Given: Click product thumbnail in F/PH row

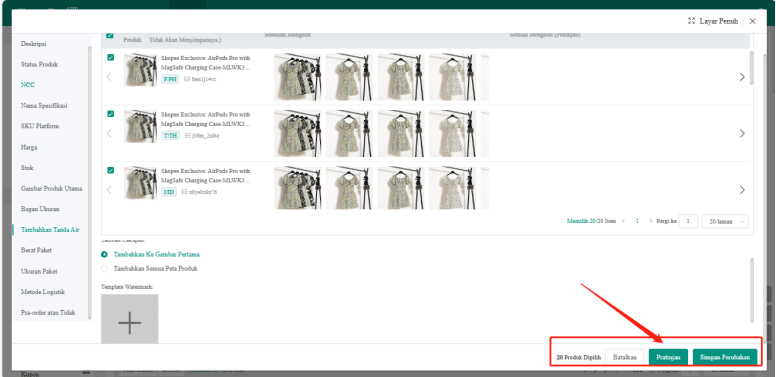Looking at the screenshot, I should (140, 70).
